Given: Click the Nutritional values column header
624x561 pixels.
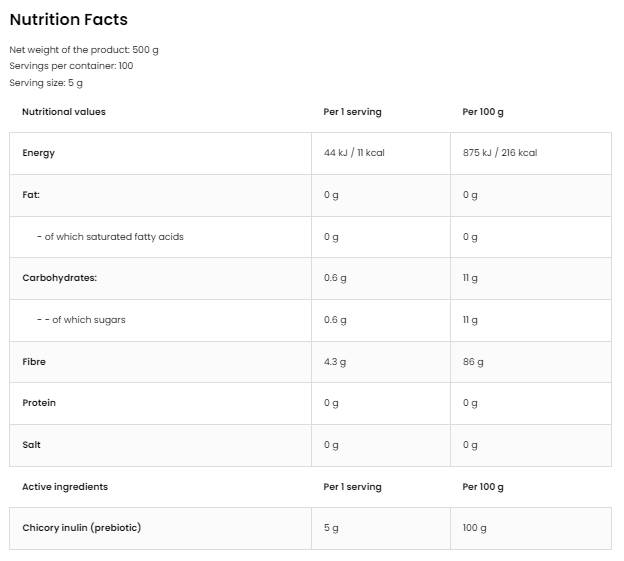Looking at the screenshot, I should coord(63,112).
